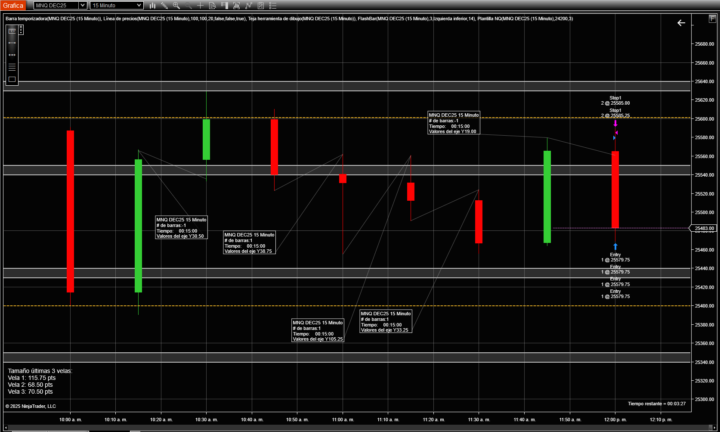Click the first icon in the floating drawing toolbar
The height and width of the screenshot is (432, 720).
coord(12,31)
